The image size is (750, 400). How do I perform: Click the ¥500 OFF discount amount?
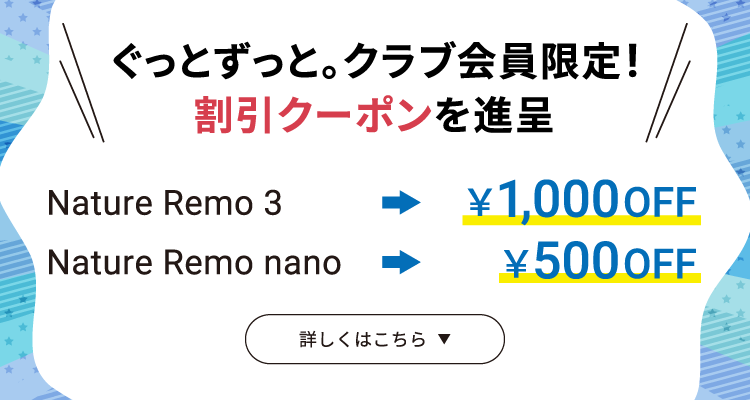600,258
